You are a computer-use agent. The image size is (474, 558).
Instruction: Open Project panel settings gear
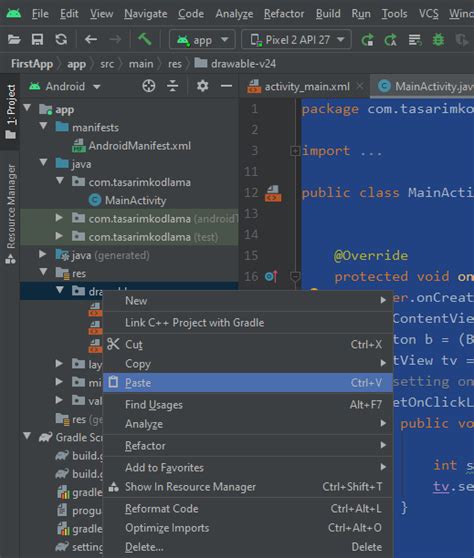tap(202, 86)
